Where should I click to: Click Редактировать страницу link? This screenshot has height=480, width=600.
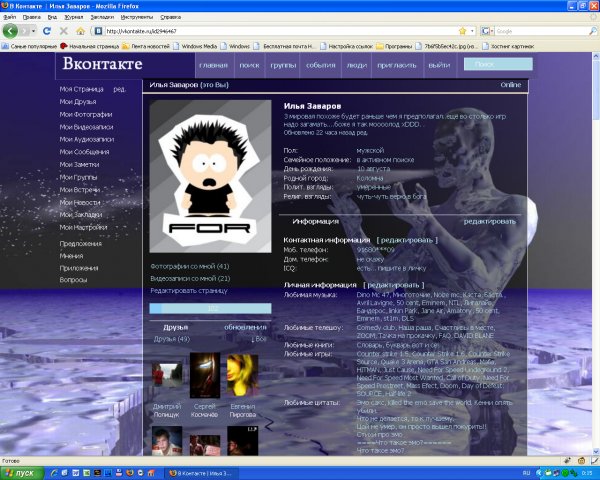[189, 291]
